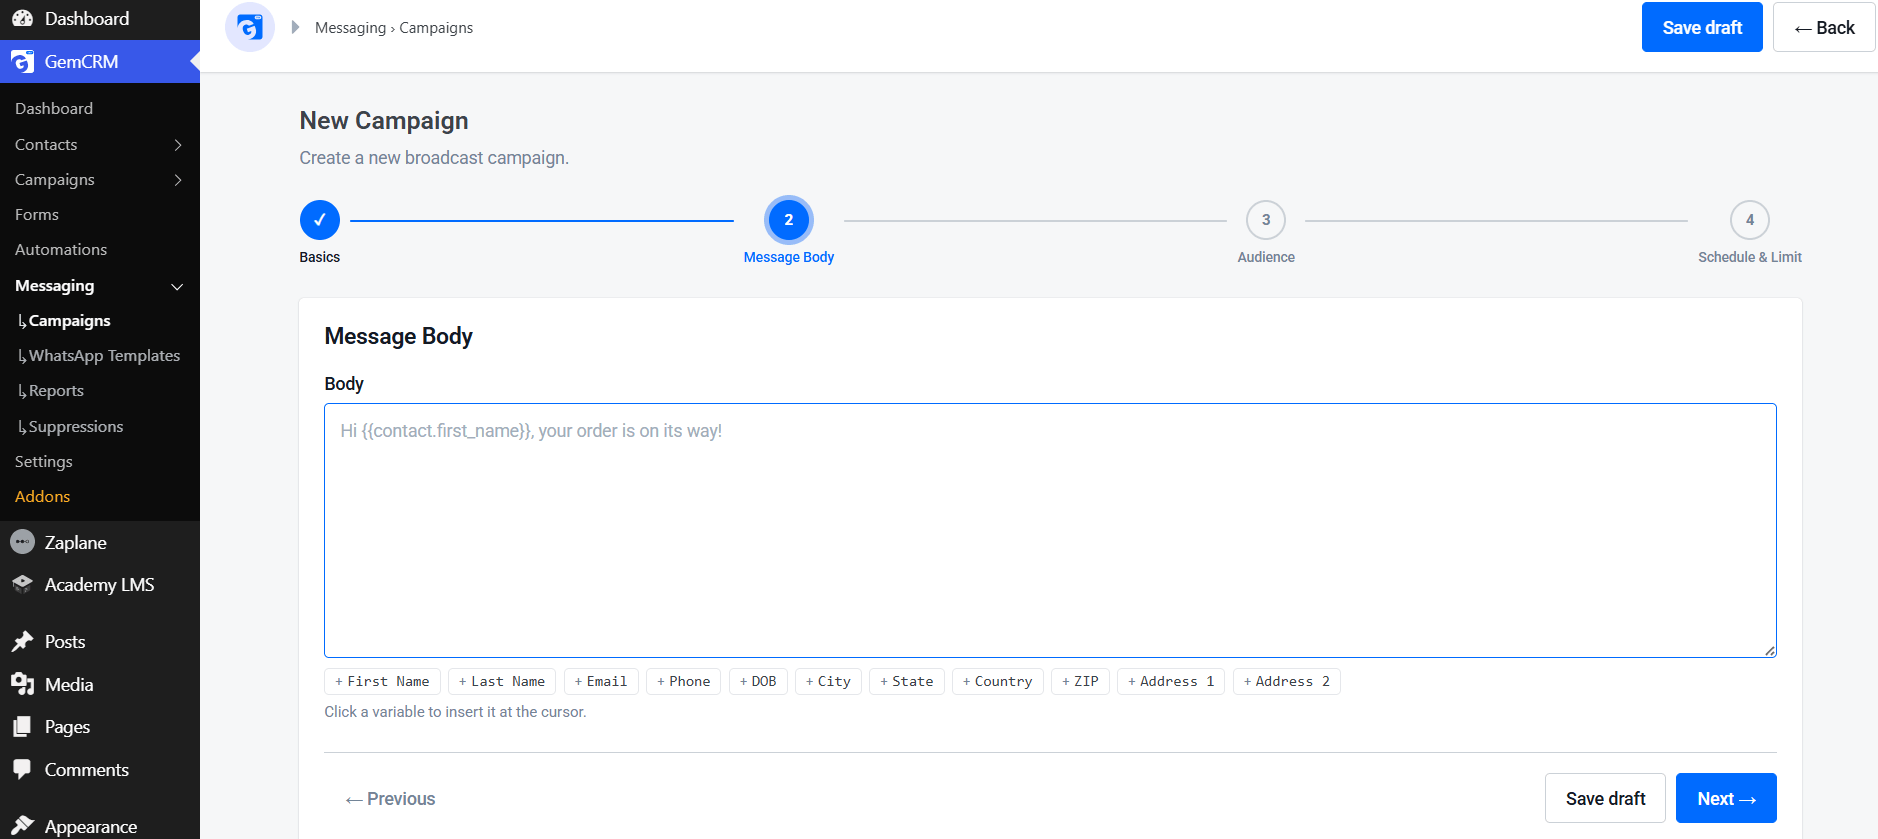
Task: Click the WordPress Dashboard gauge icon
Action: pyautogui.click(x=22, y=18)
